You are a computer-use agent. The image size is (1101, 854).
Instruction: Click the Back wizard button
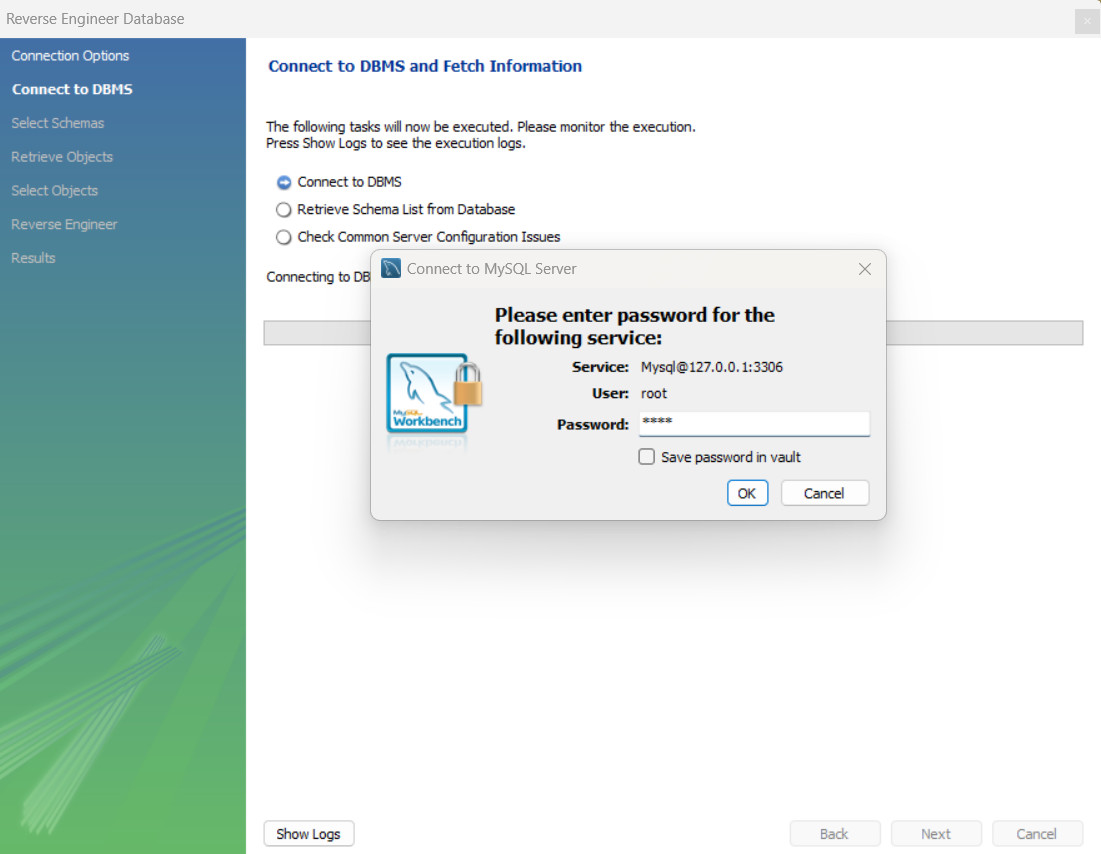834,834
